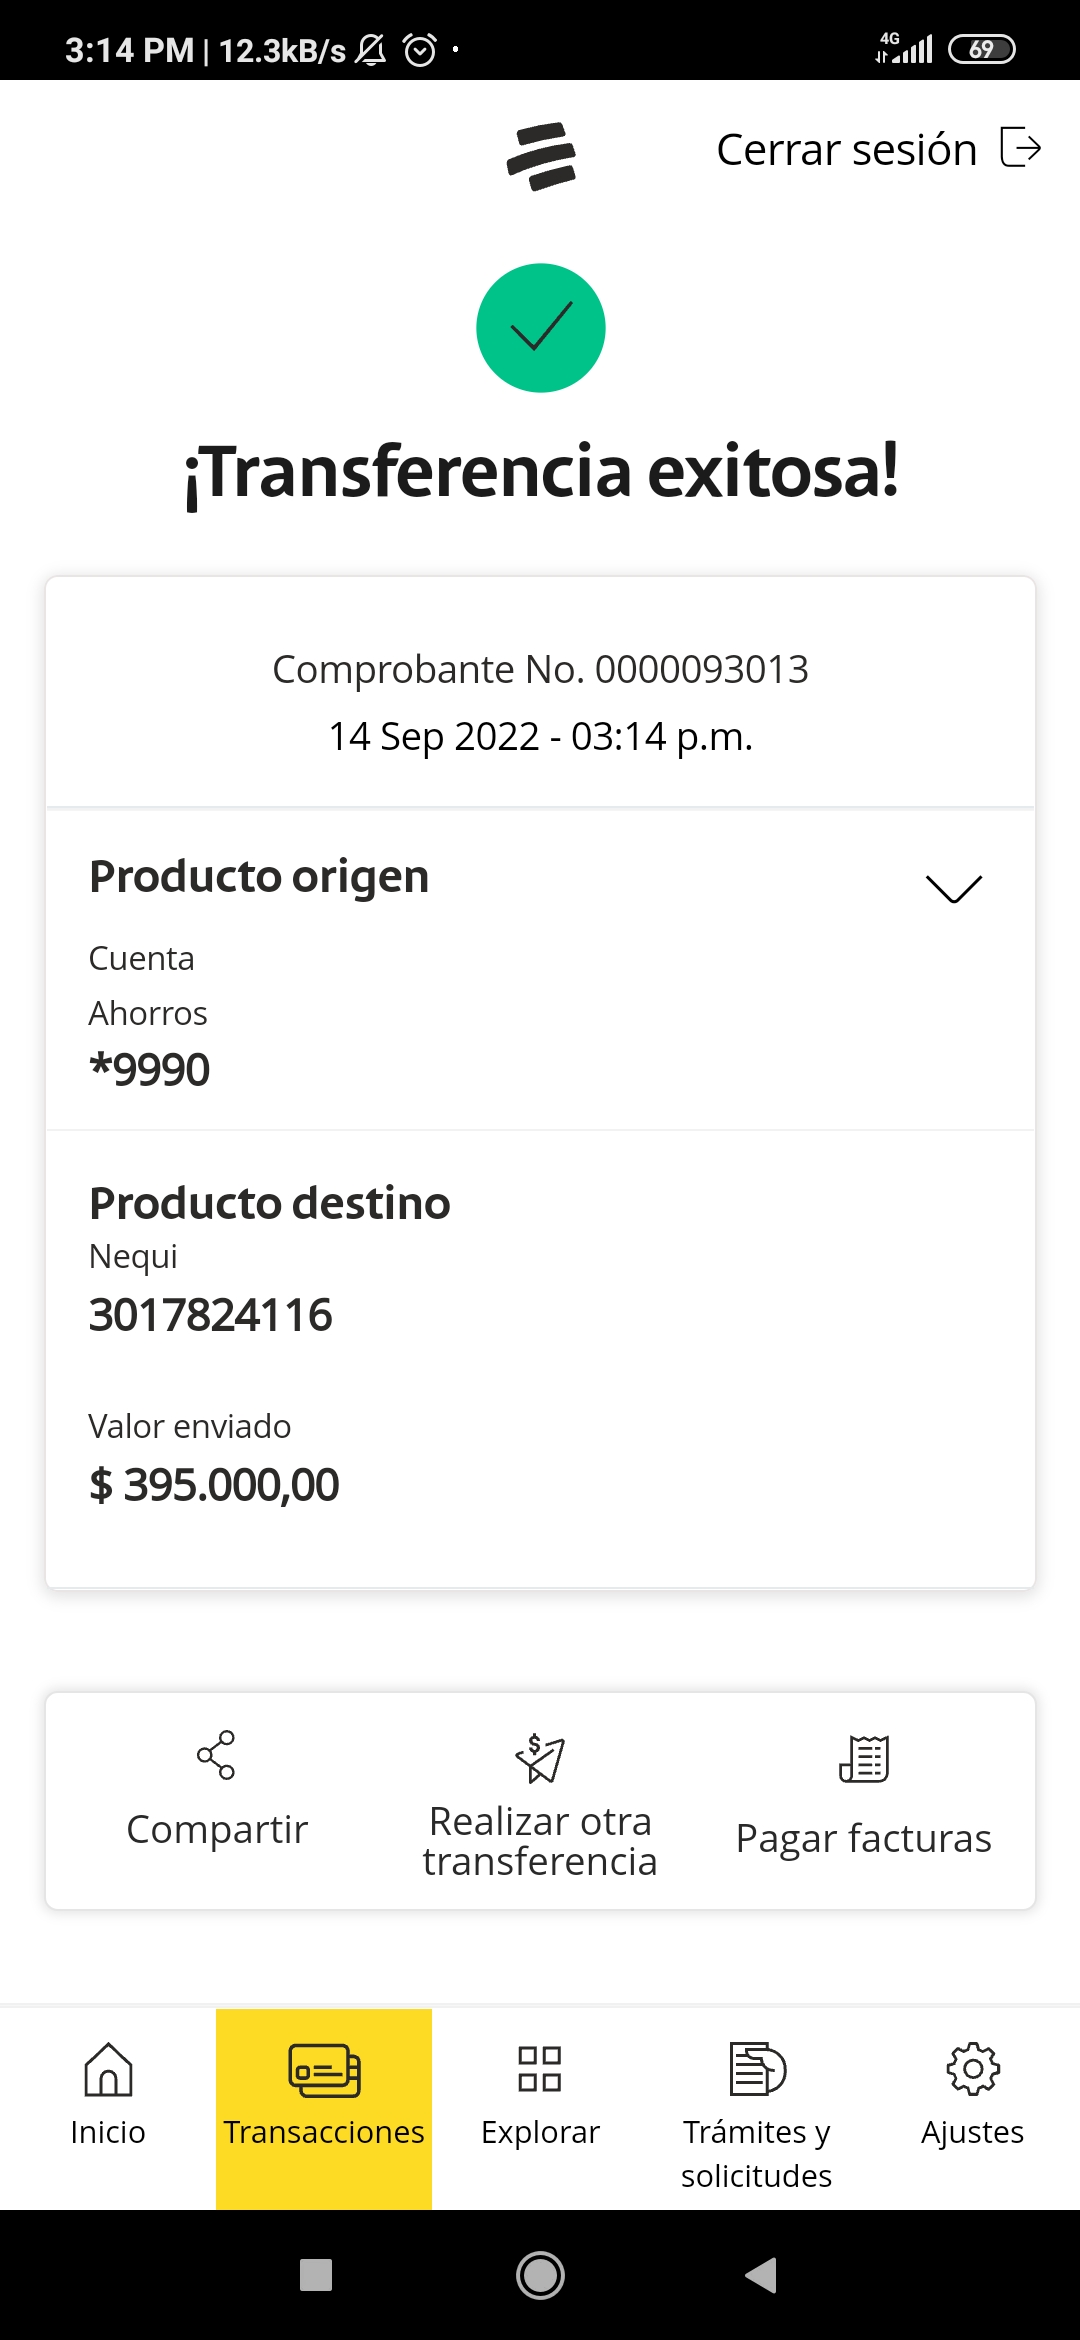The width and height of the screenshot is (1080, 2340).
Task: Tap the Ajustes gear icon
Action: point(972,2069)
